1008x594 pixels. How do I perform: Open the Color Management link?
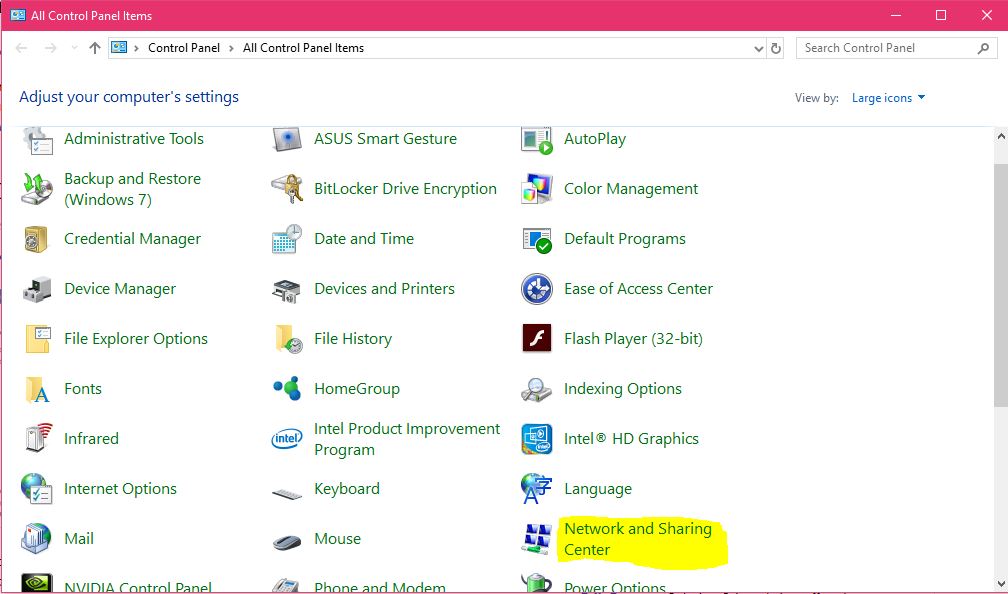coord(631,189)
